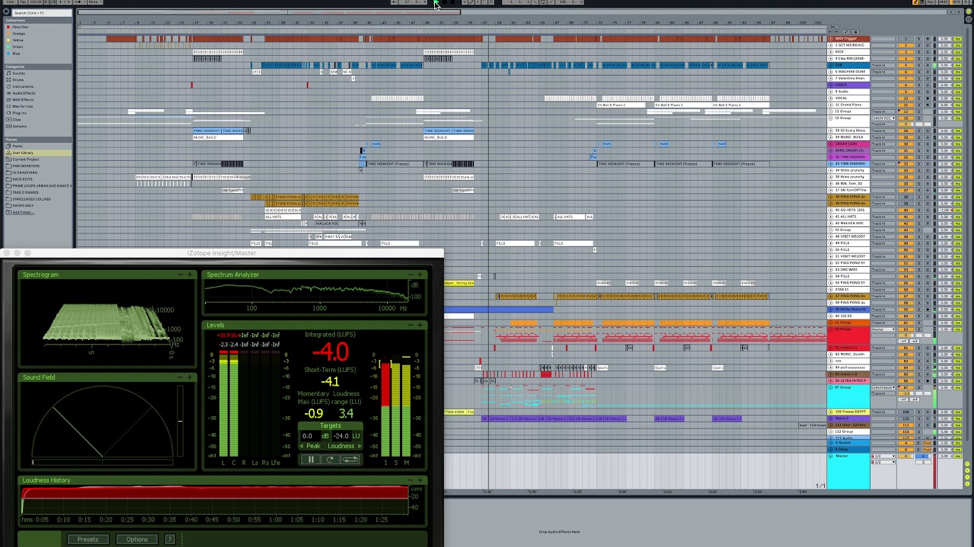
Task: Unfold the KICK track
Action: click(x=831, y=52)
